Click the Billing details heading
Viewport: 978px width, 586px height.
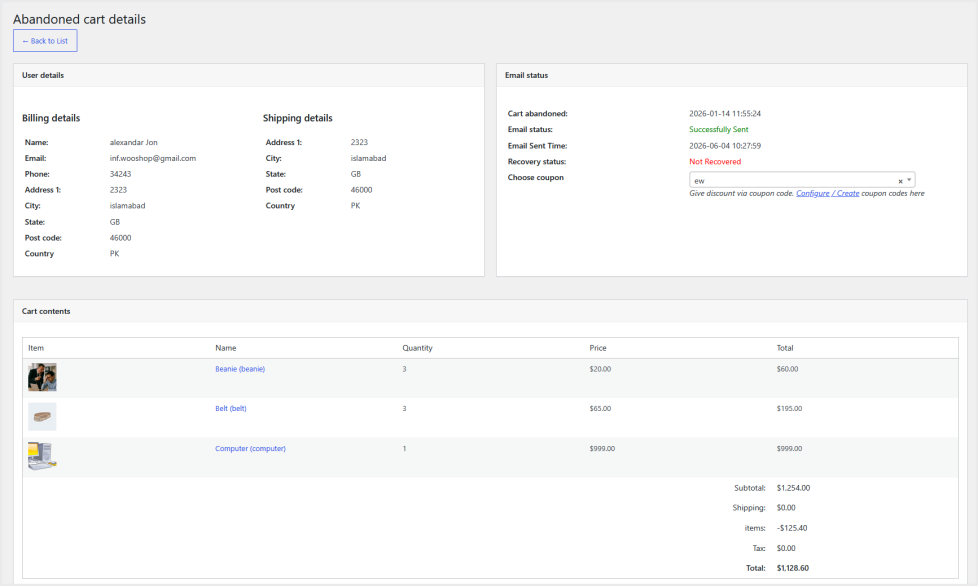coord(51,118)
